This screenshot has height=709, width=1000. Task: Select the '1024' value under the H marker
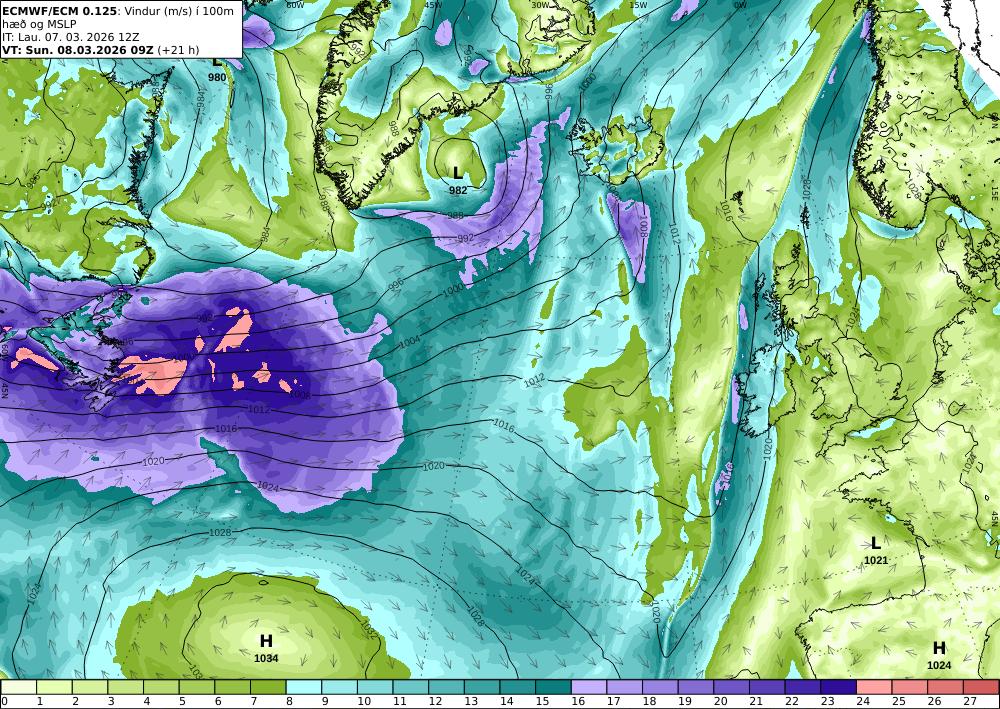(x=939, y=665)
